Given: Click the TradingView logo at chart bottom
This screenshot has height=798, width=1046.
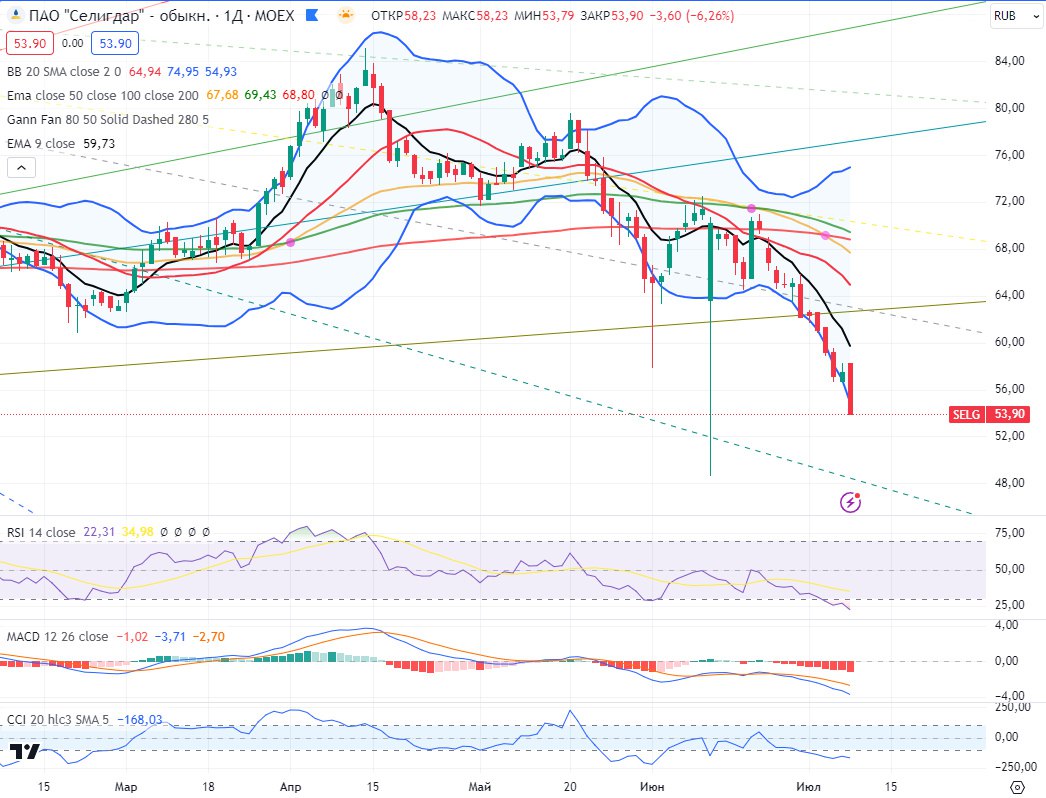Looking at the screenshot, I should (25, 752).
